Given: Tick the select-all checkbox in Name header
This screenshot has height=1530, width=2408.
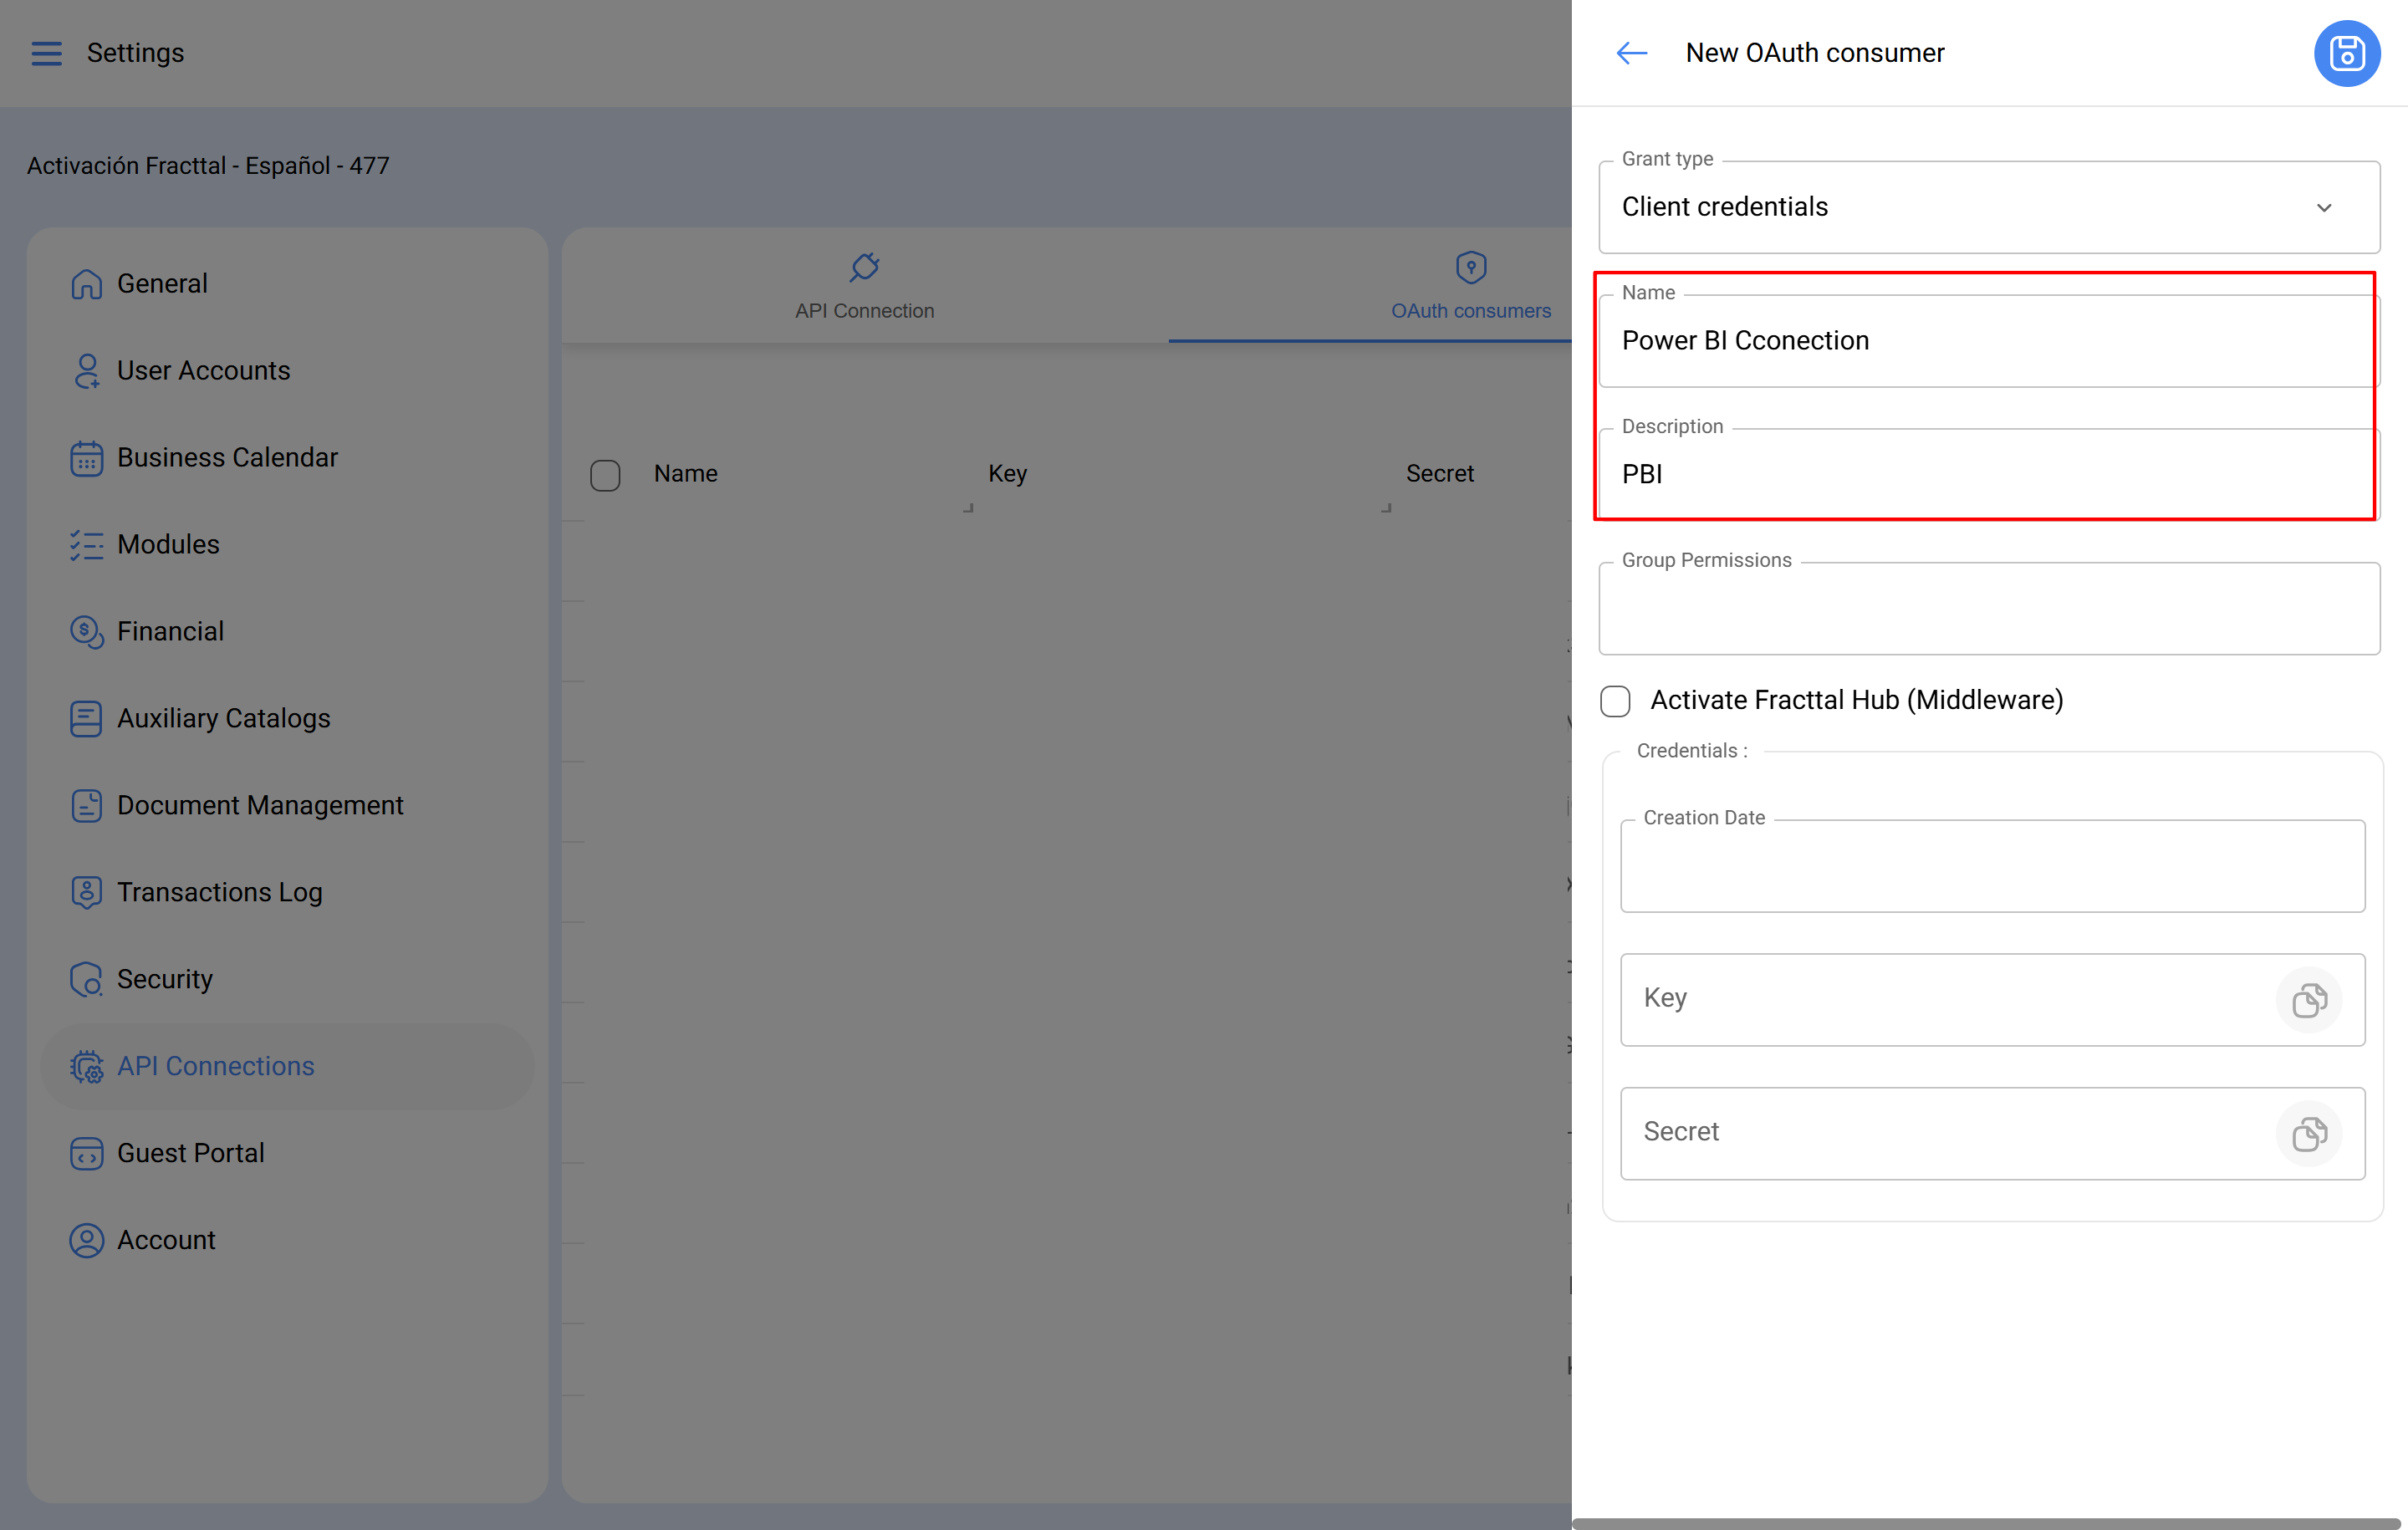Looking at the screenshot, I should 605,475.
